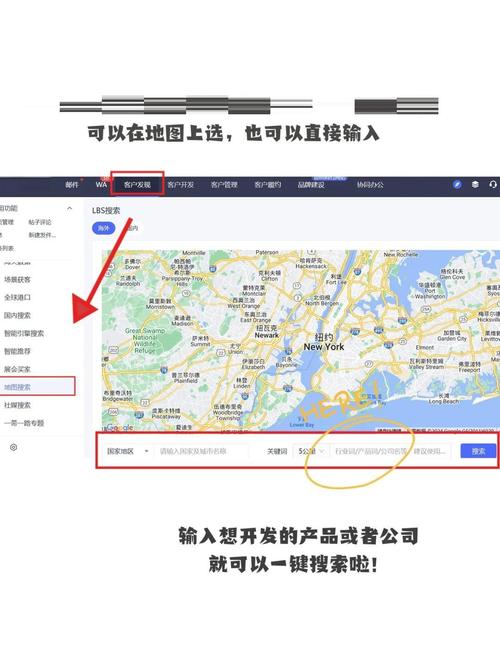Click the blue 搜索 search button
Viewport: 500px width, 654px height.
tap(478, 451)
